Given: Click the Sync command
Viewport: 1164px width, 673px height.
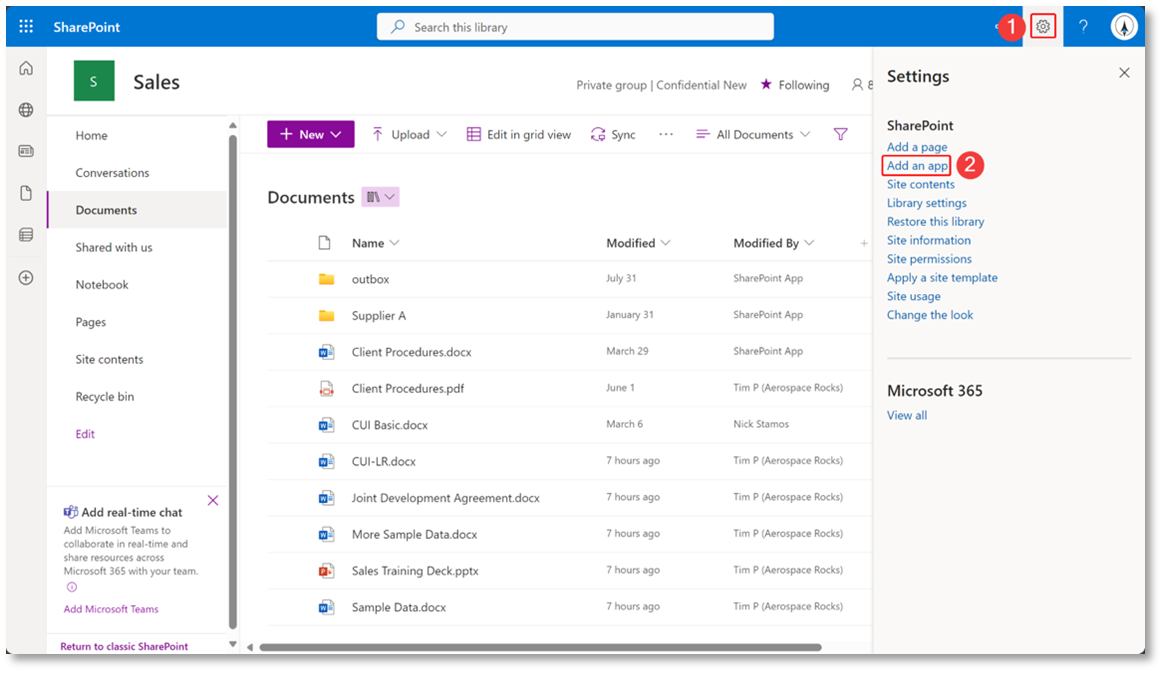Looking at the screenshot, I should [613, 134].
